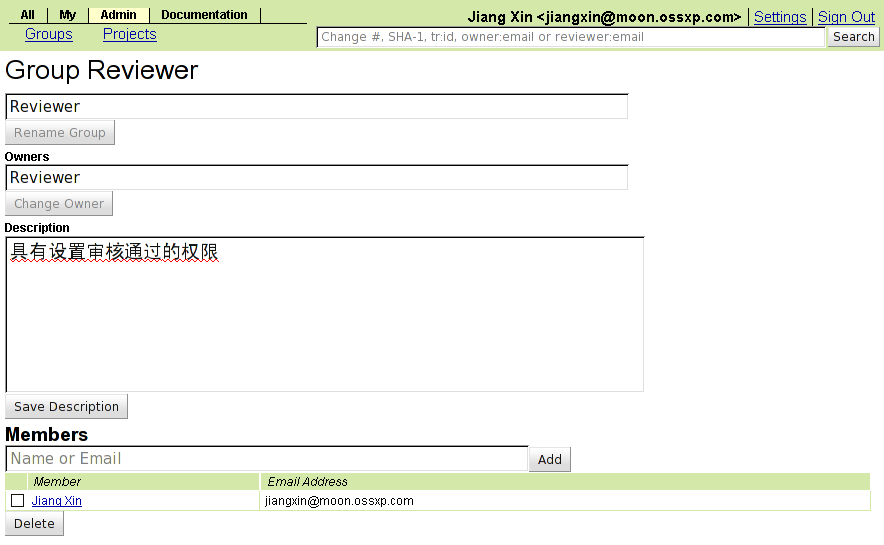Click into the group name field
The image size is (884, 545).
pos(317,107)
